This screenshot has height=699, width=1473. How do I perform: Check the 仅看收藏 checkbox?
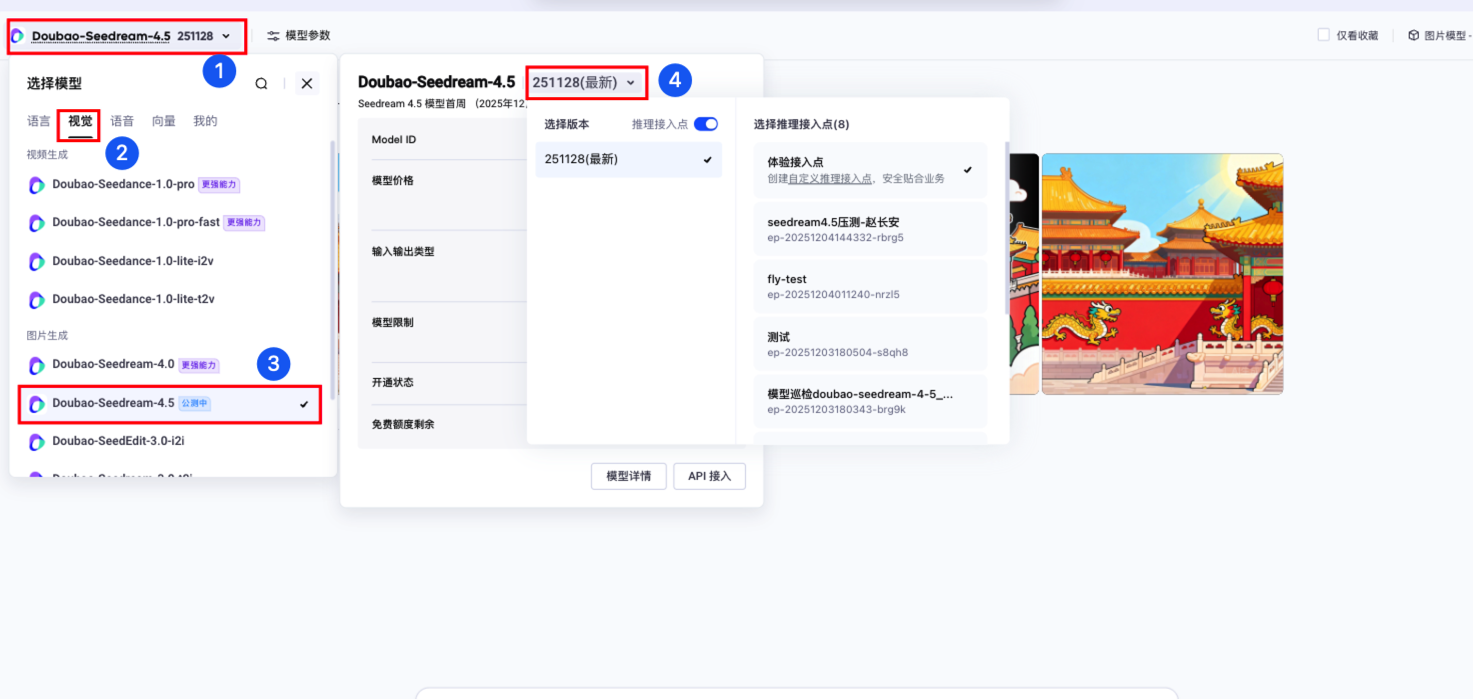click(x=1324, y=35)
